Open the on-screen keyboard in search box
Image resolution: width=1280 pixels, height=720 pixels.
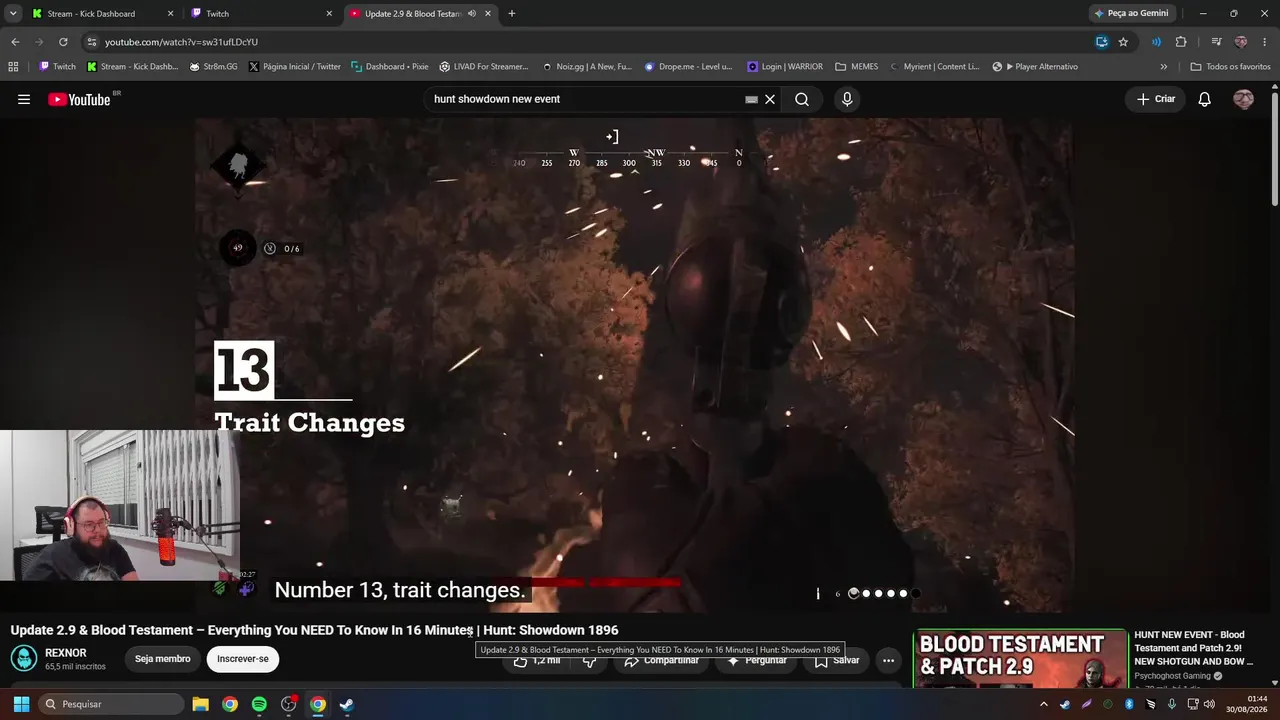(x=751, y=99)
